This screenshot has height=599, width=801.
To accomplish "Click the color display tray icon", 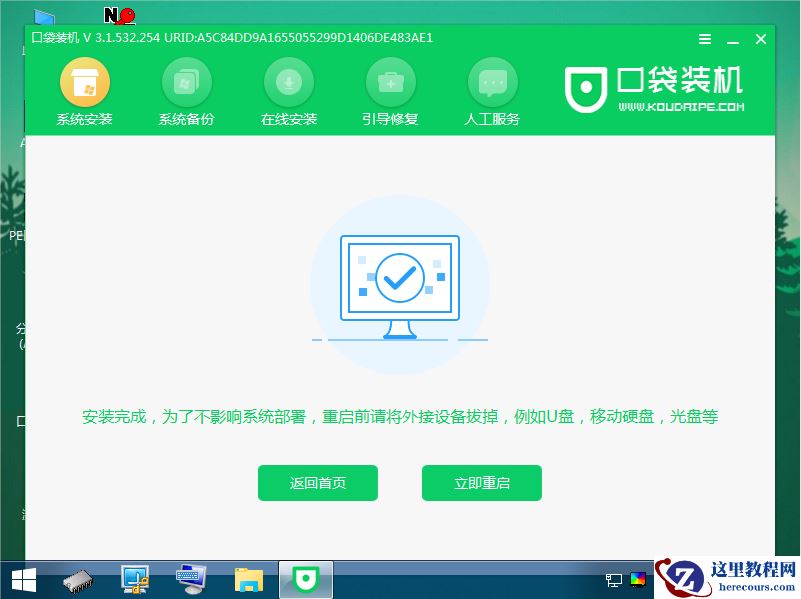I will (x=637, y=579).
